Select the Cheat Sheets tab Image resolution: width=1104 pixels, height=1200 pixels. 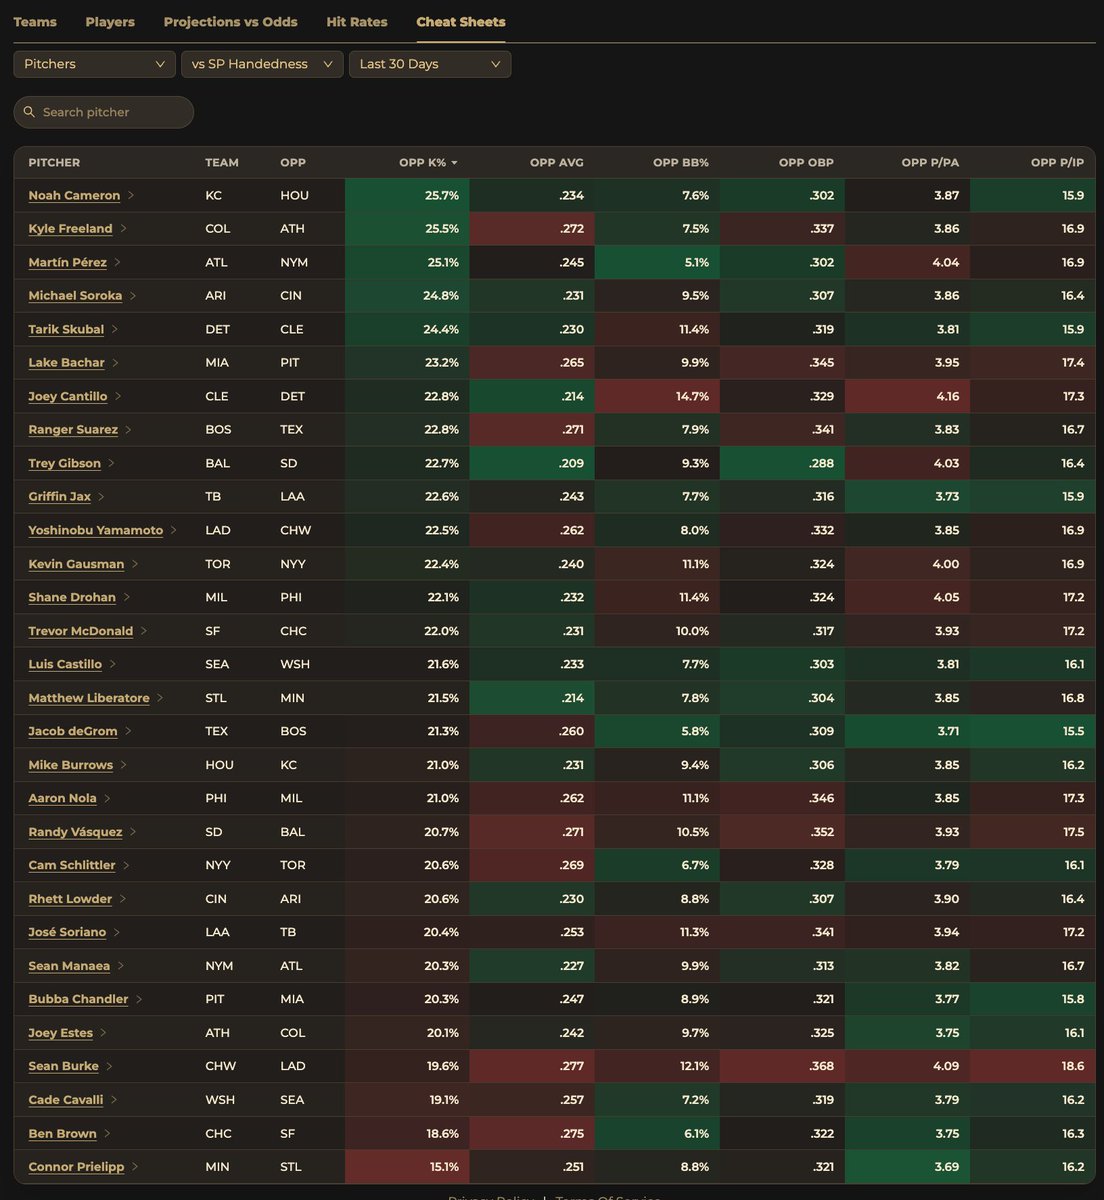(461, 22)
